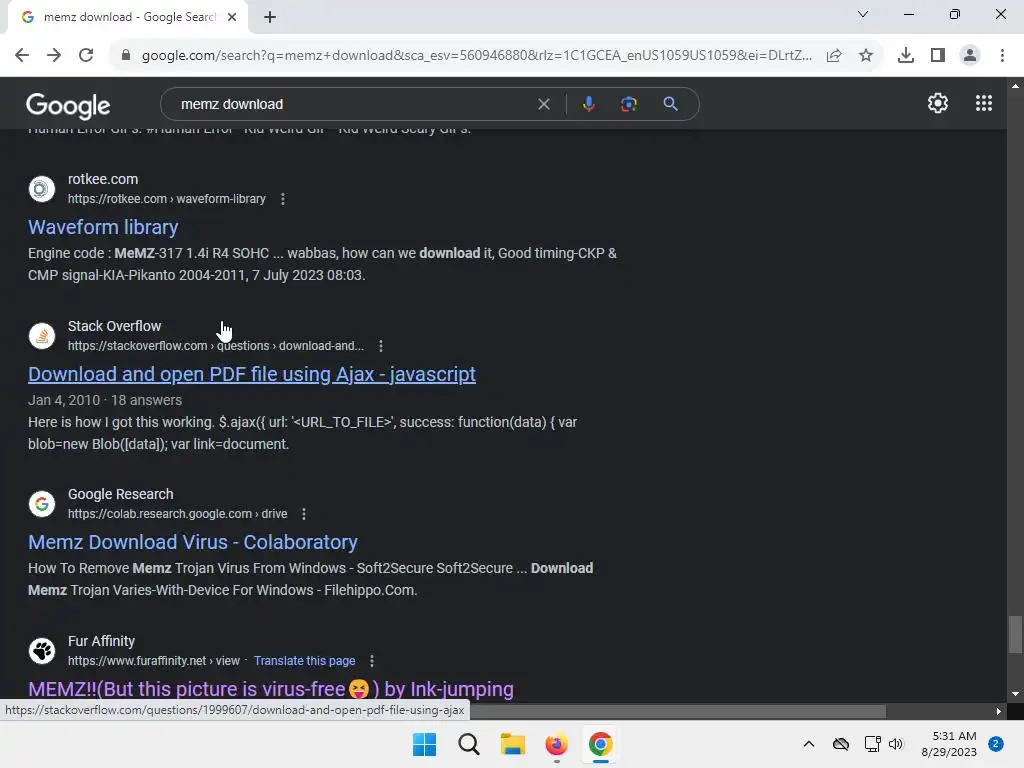Screen dimensions: 1024x768
Task: Open Chrome three-dot menu
Action: [x=1002, y=56]
